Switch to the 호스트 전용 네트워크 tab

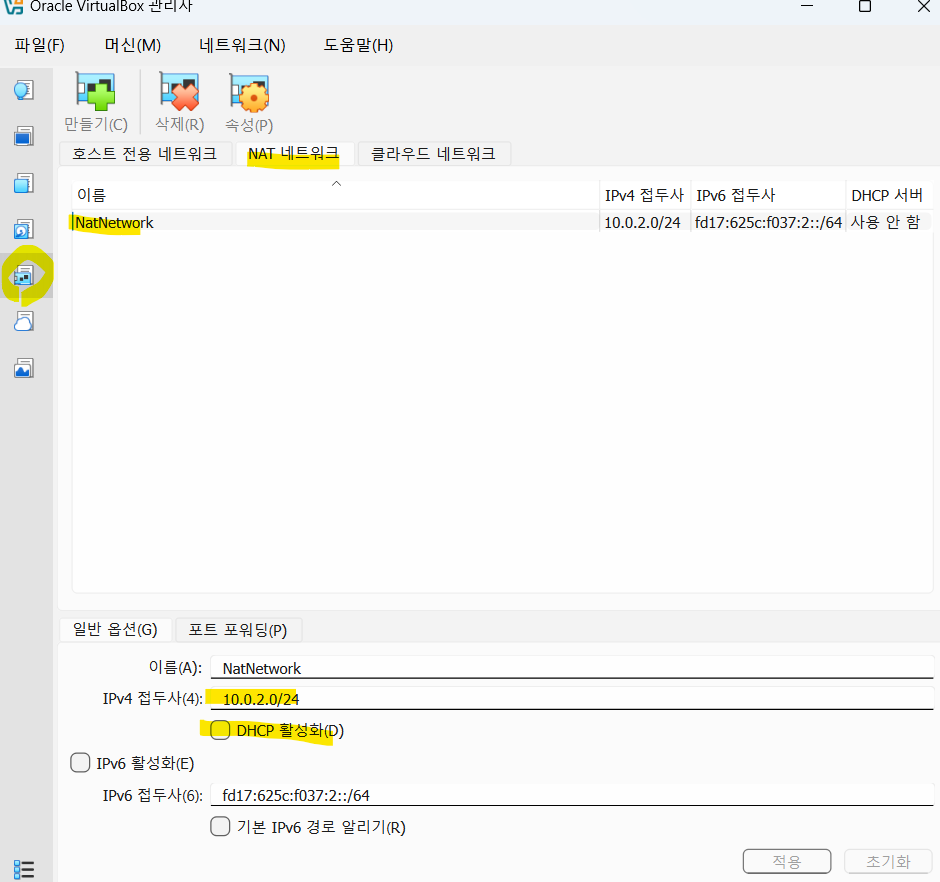[x=144, y=154]
